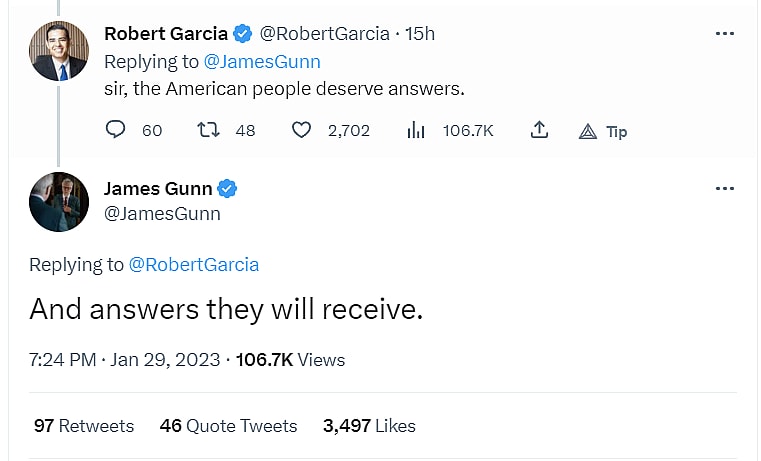The image size is (761, 461).
Task: Click the @JamesGunn mention link in reply
Action: tap(262, 61)
